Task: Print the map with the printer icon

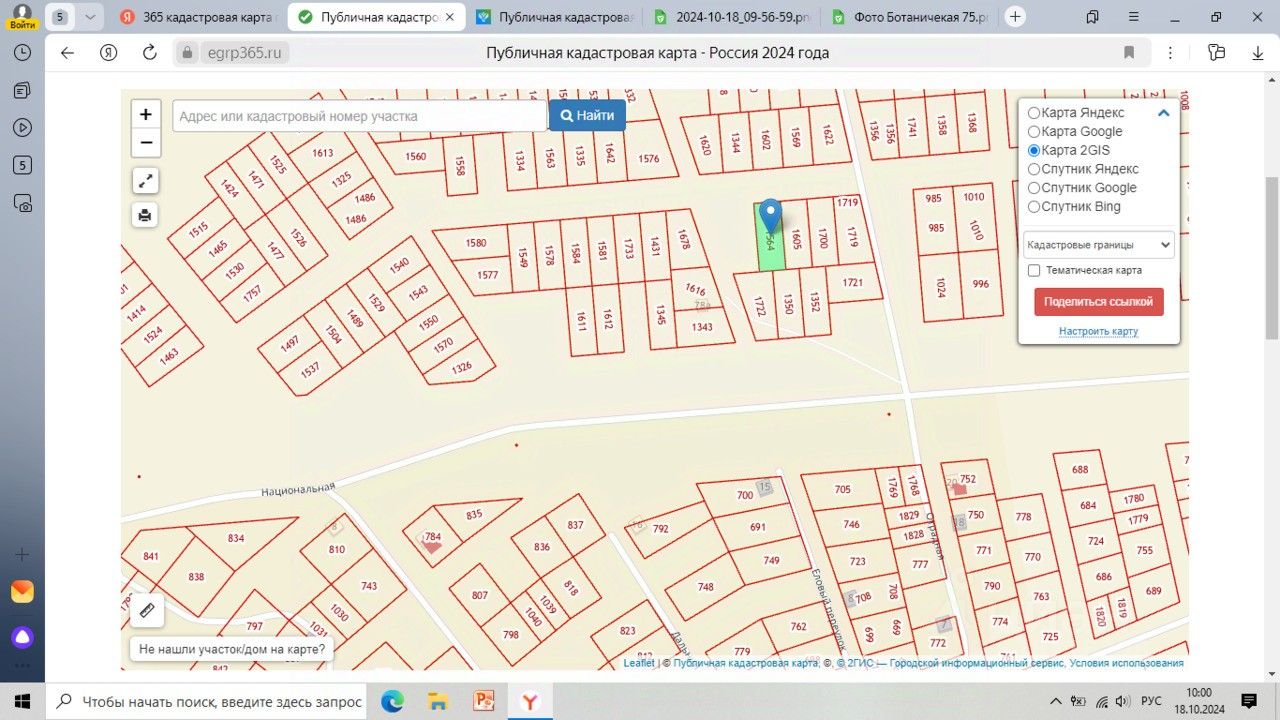Action: [146, 215]
